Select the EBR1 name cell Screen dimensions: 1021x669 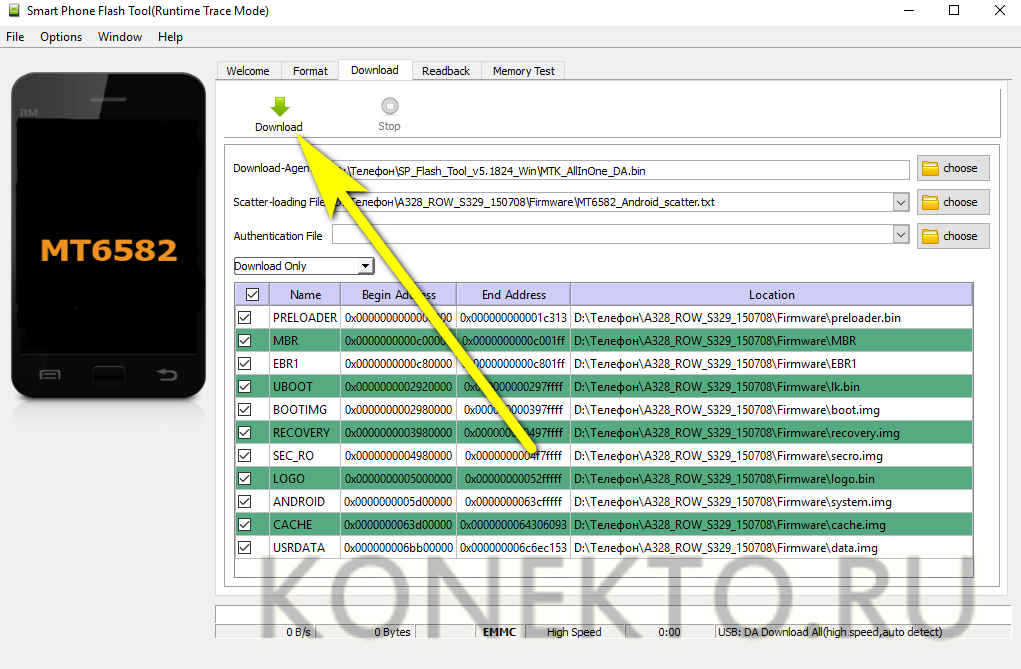coord(305,363)
